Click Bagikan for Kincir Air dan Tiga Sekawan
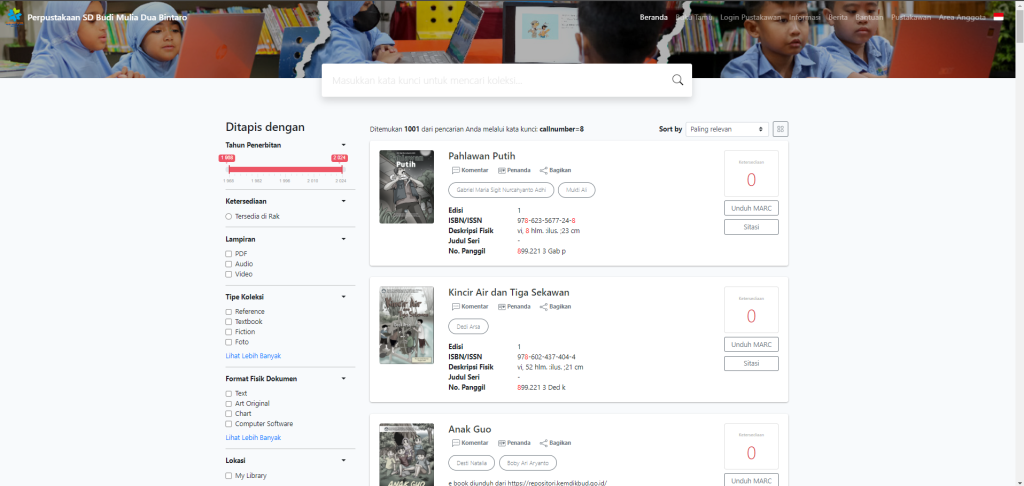The image size is (1024, 486). pyautogui.click(x=555, y=306)
